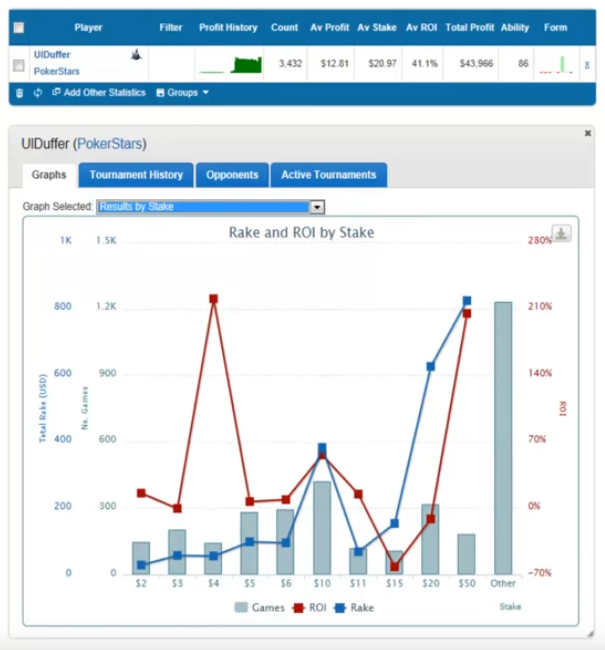The height and width of the screenshot is (650, 605).
Task: Toggle the Games series in legend
Action: click(x=260, y=607)
